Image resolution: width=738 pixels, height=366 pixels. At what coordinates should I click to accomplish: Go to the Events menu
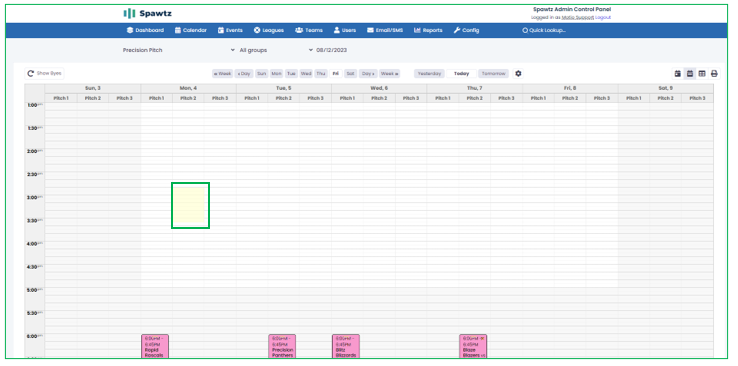tap(230, 30)
